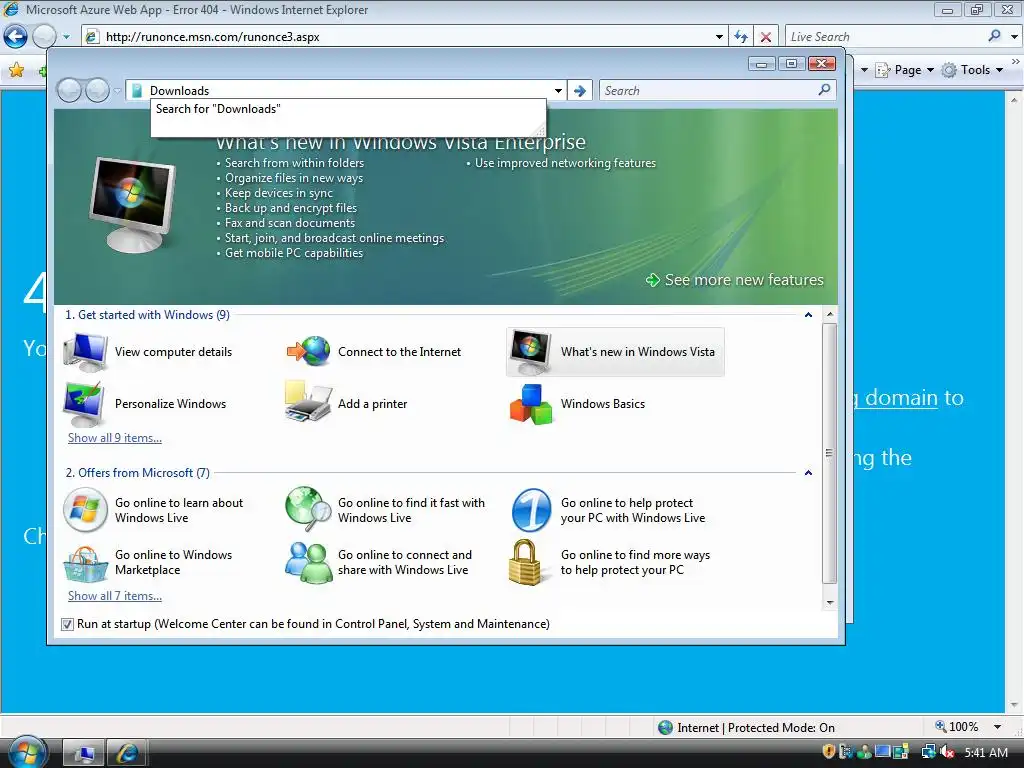Viewport: 1024px width, 768px height.
Task: Click Internet Explorer taskbar button
Action: pos(127,754)
